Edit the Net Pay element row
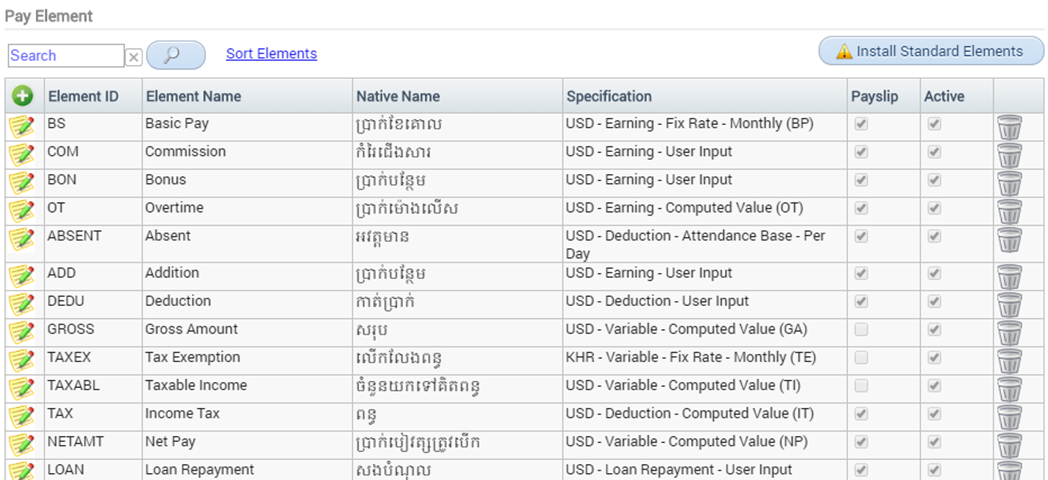The image size is (1048, 480). pyautogui.click(x=22, y=444)
